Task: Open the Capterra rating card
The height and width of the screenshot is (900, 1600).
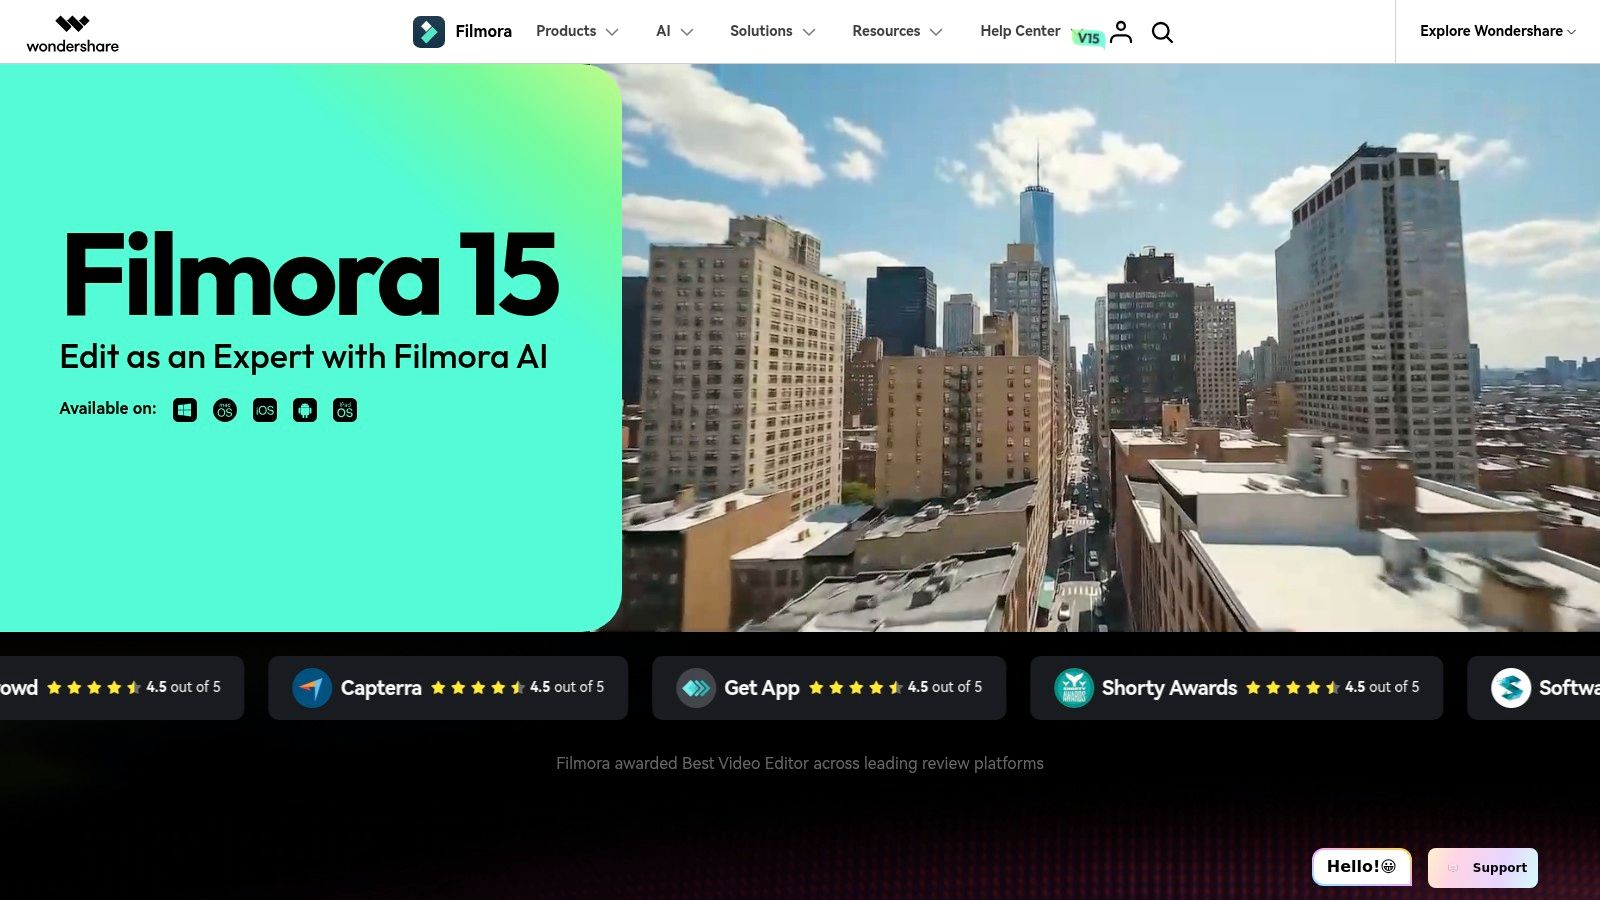Action: [448, 688]
